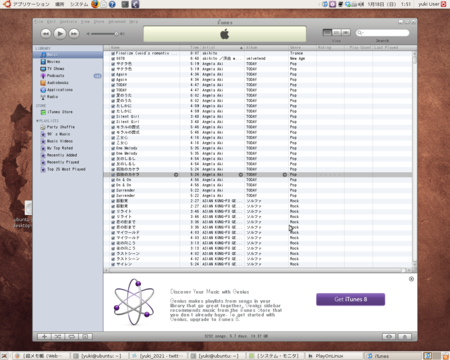Open the search magnifier dropdown
Image resolution: width=450 pixels, height=360 pixels.
(x=360, y=33)
